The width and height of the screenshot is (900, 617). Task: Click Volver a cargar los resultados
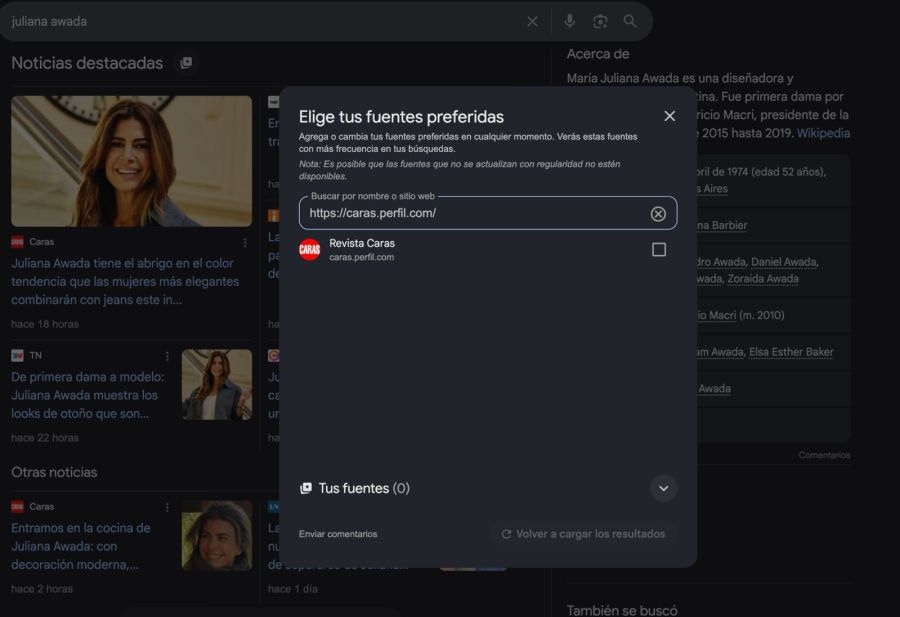pos(583,534)
